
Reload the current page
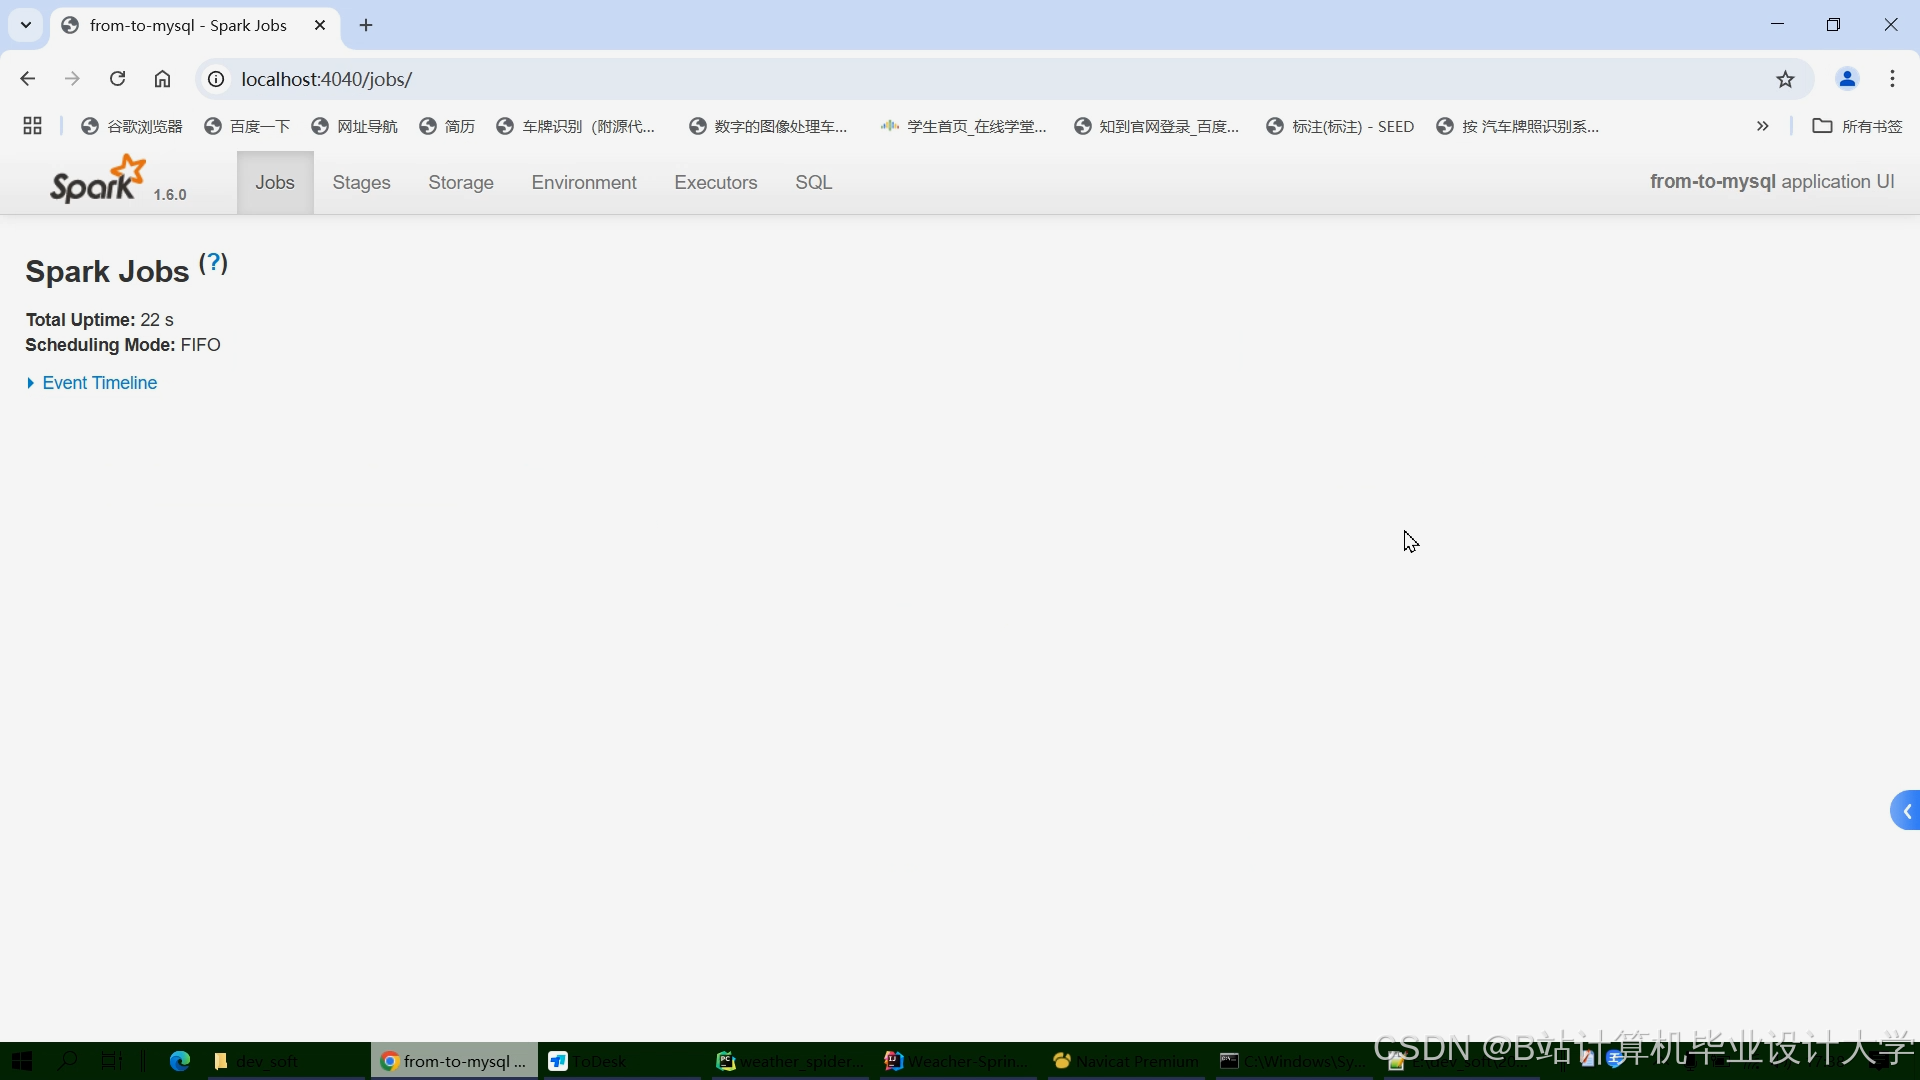pyautogui.click(x=117, y=79)
